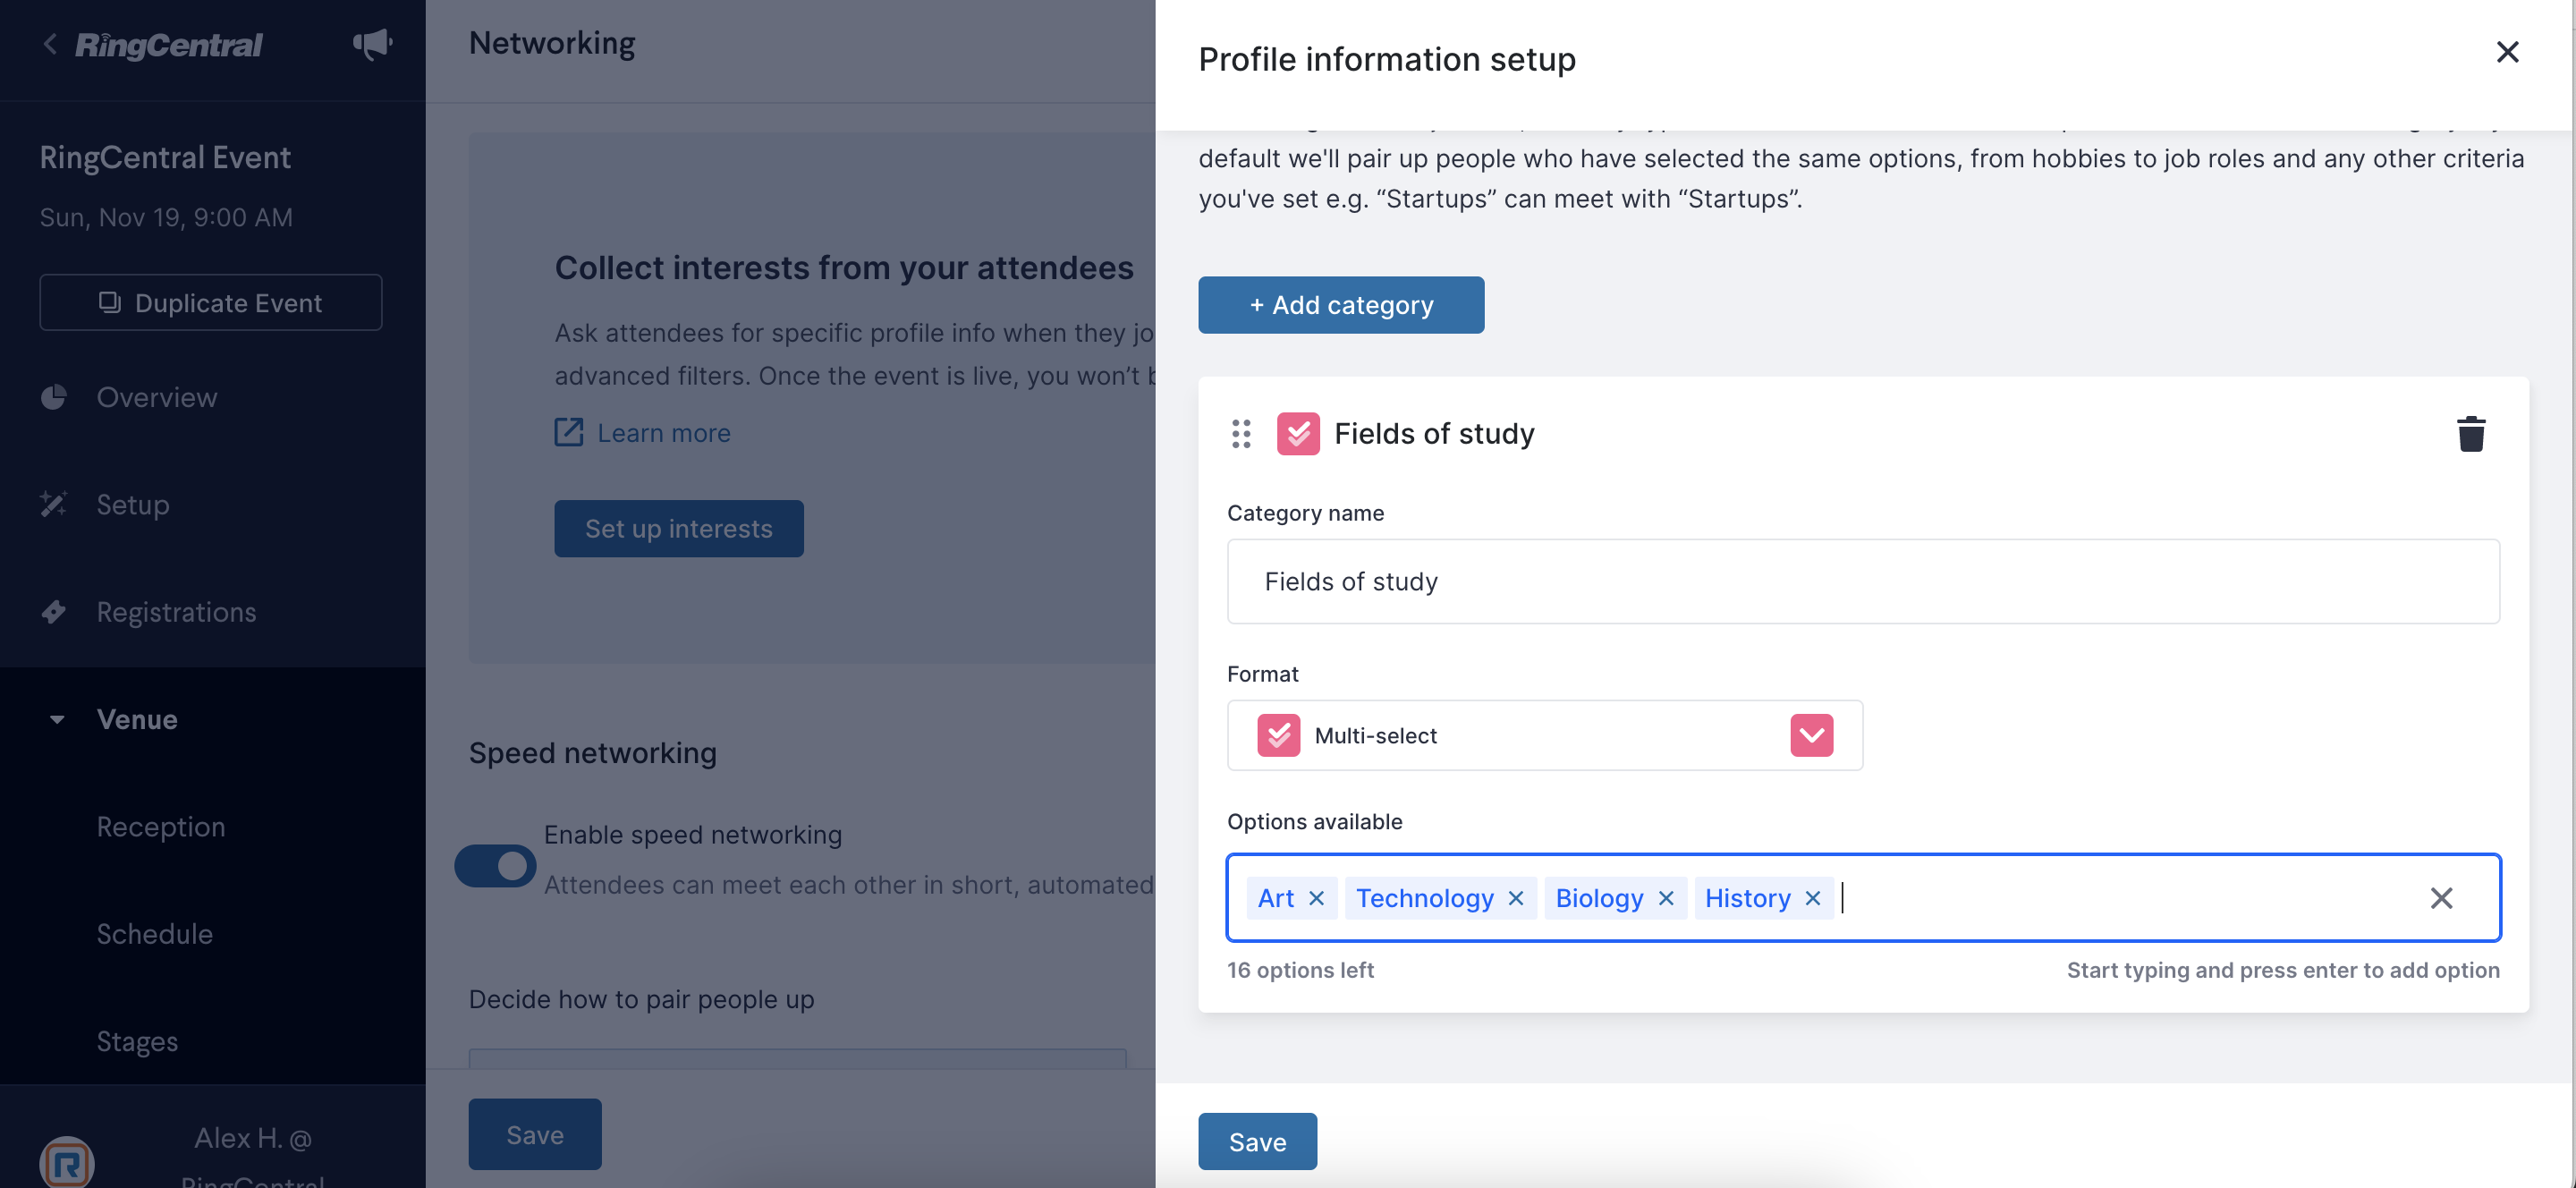This screenshot has height=1188, width=2576.
Task: Click the pink multi-select icon in category header
Action: 1297,433
